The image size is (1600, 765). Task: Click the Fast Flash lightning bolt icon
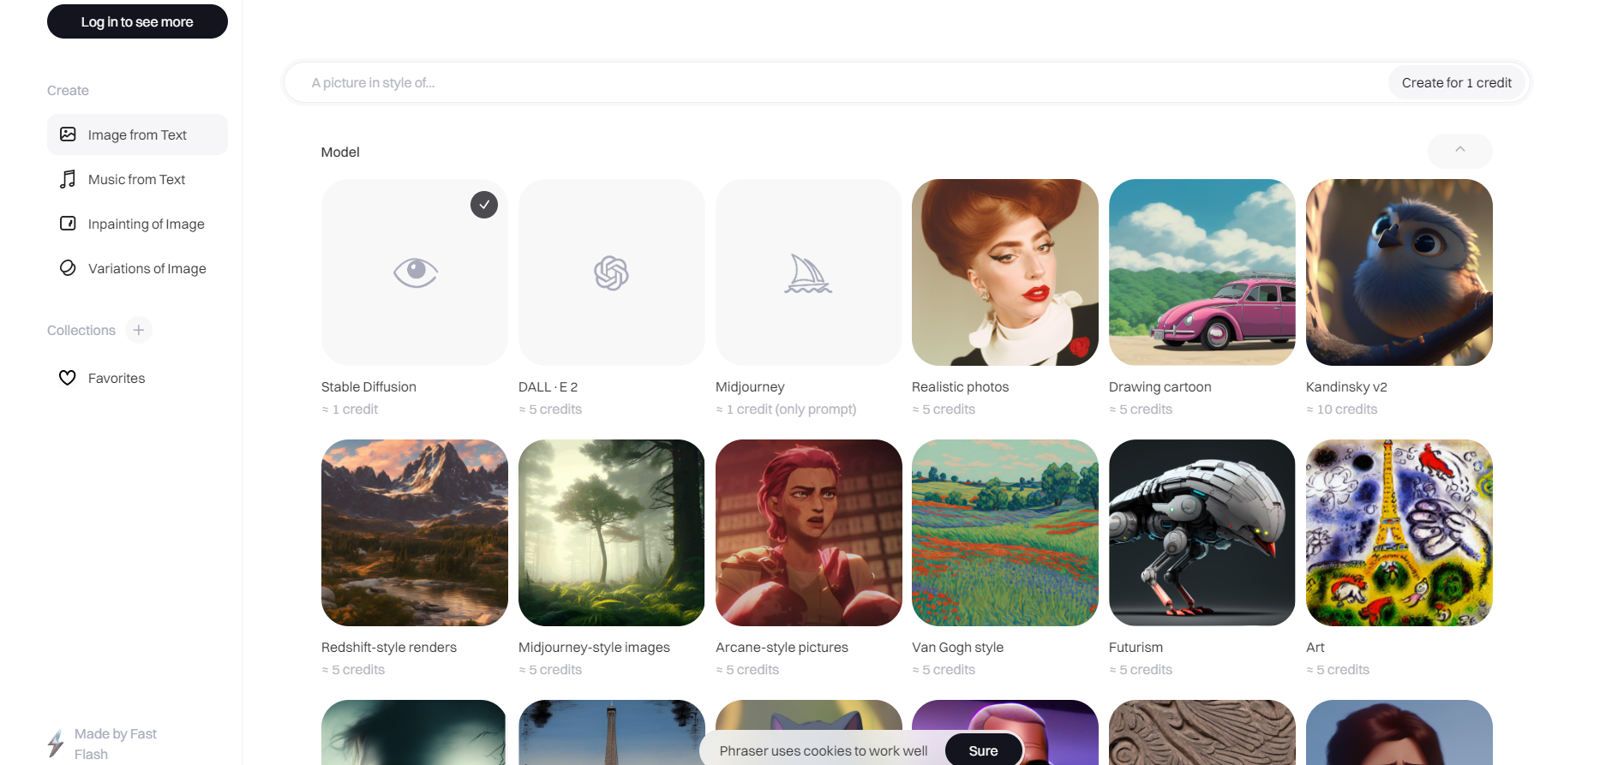tap(56, 743)
